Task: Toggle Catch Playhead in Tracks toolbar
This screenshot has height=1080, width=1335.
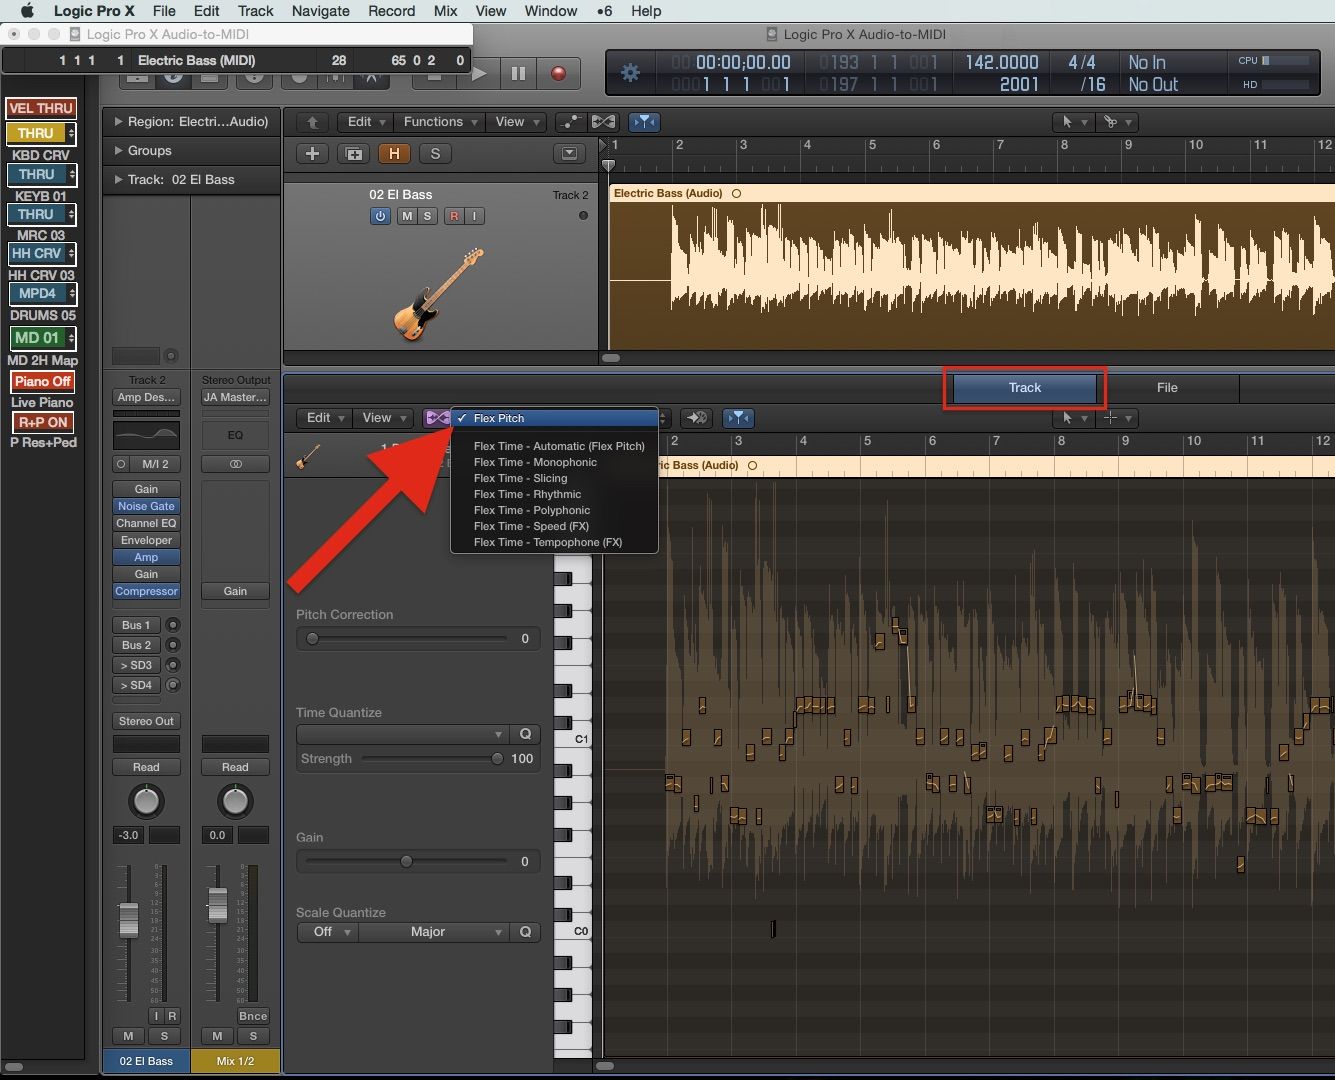Action: [x=645, y=122]
